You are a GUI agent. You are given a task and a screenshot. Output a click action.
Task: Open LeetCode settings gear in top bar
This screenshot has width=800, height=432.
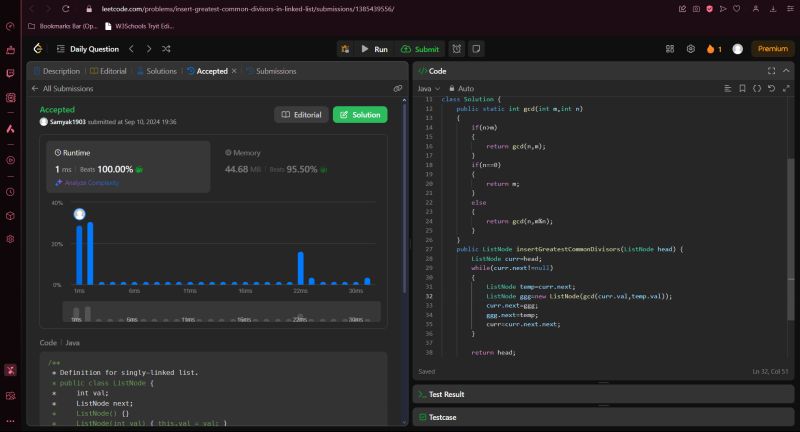point(690,49)
